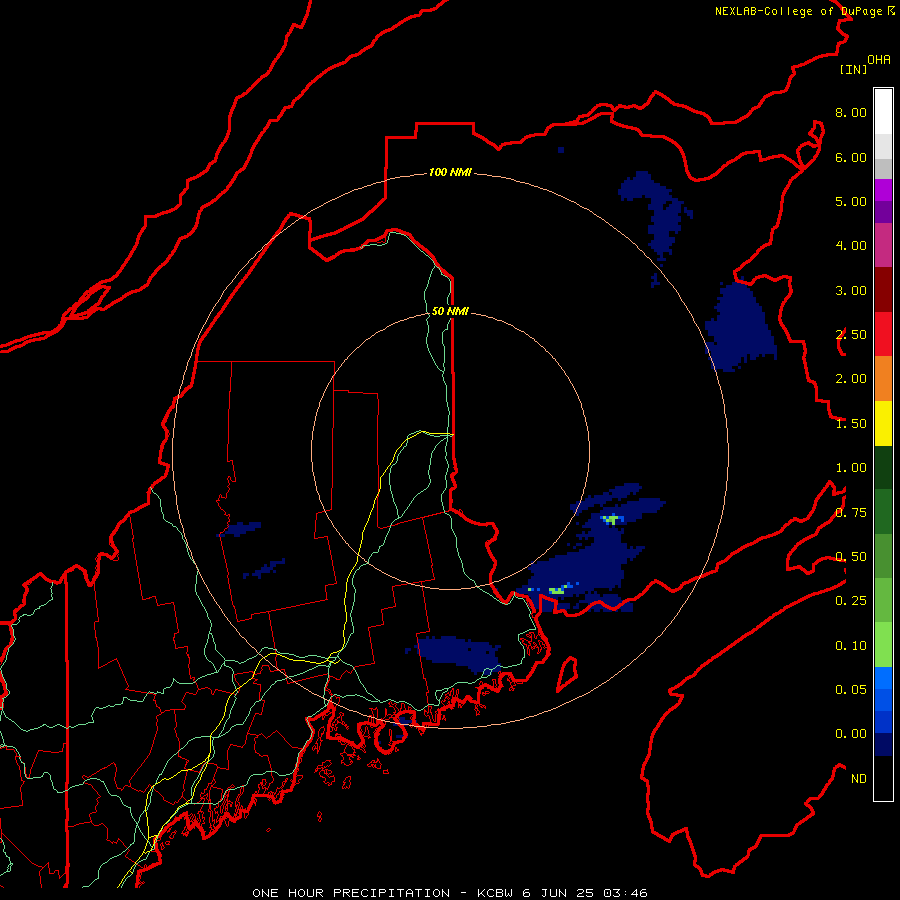Select the OHA product label above legend
Screen dimensions: 900x900
click(879, 60)
